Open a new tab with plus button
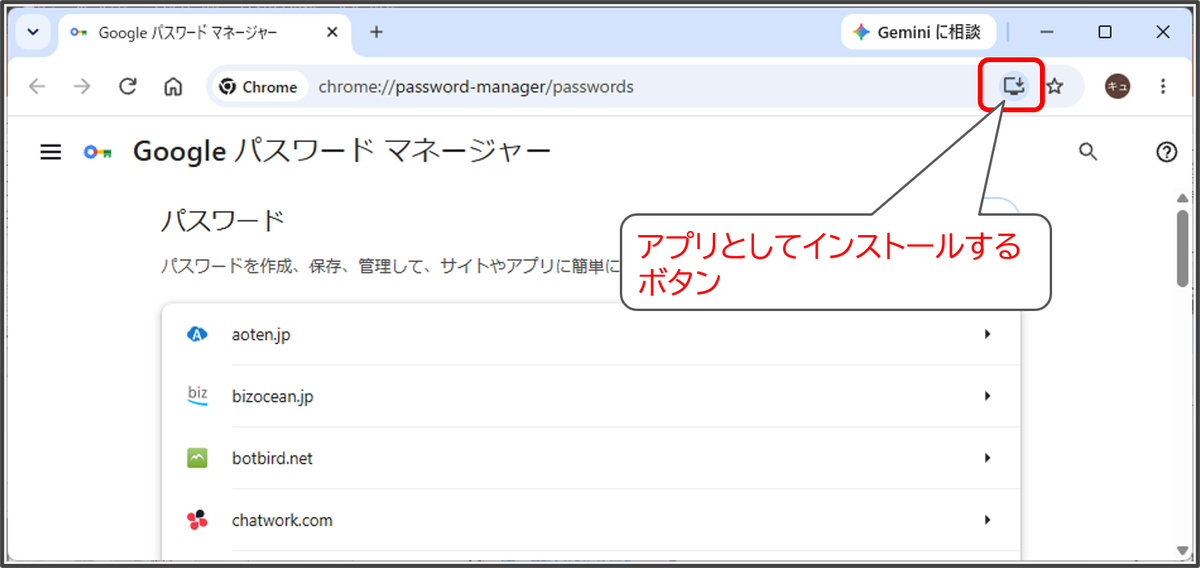1200x568 pixels. coord(376,32)
